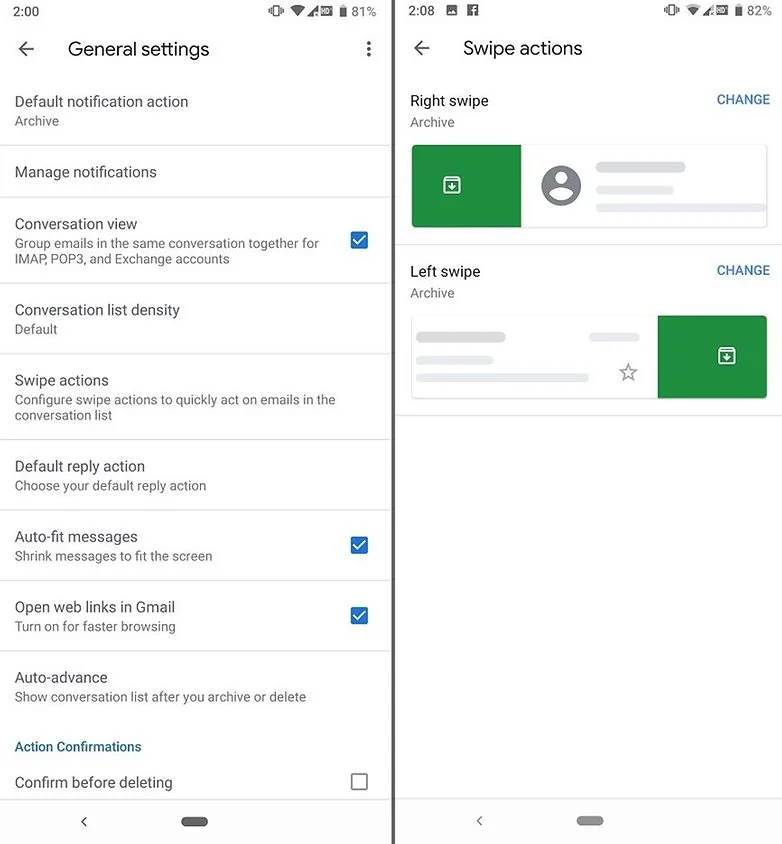Open Conversation list density setting
The height and width of the screenshot is (844, 782).
[x=195, y=319]
